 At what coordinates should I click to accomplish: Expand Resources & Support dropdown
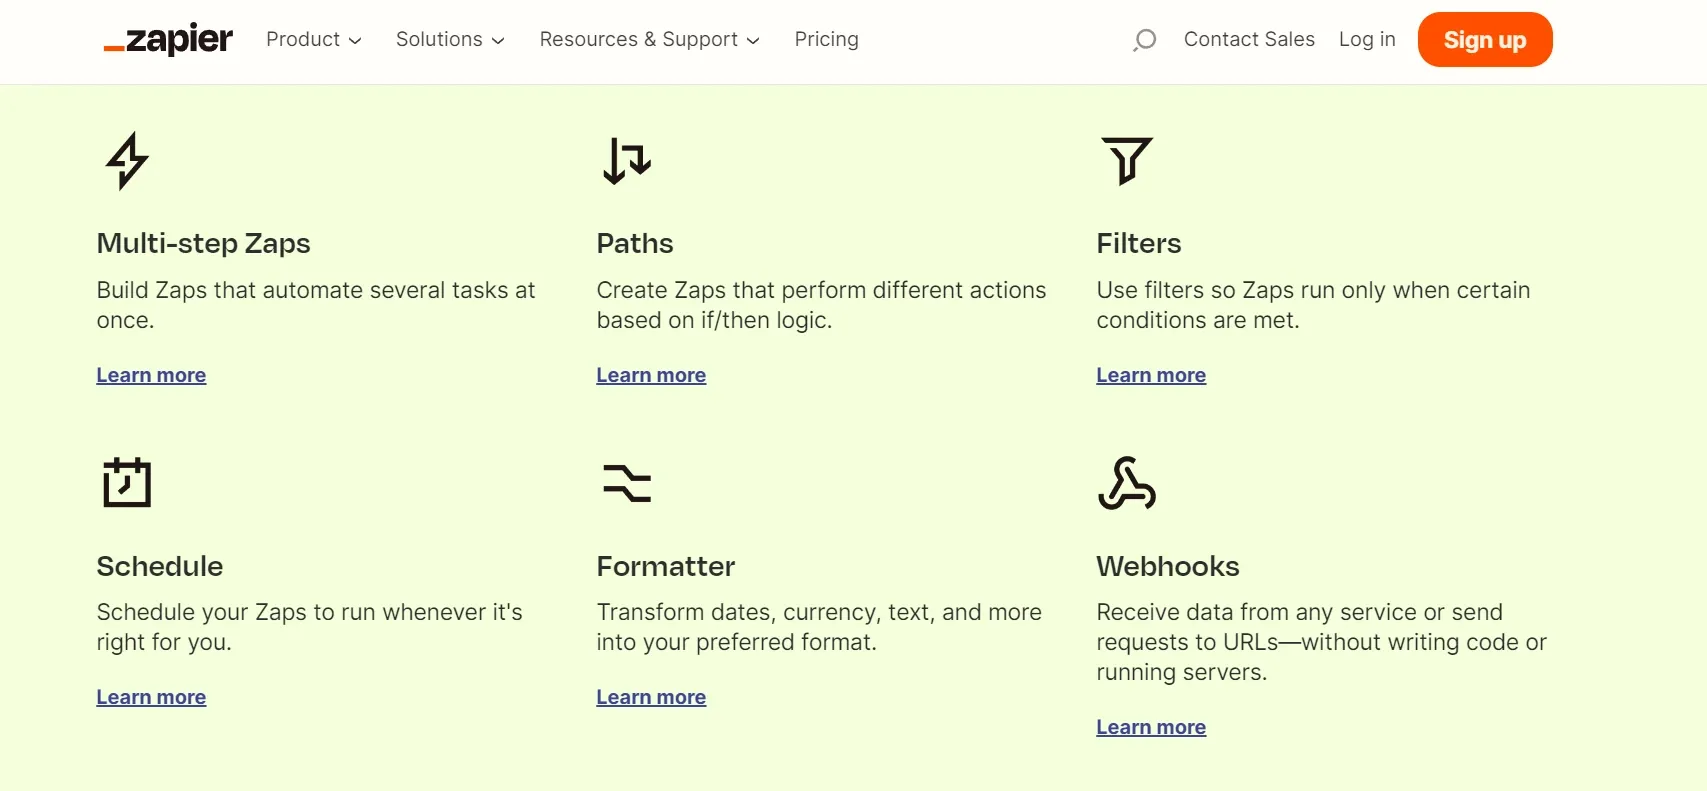(x=650, y=39)
